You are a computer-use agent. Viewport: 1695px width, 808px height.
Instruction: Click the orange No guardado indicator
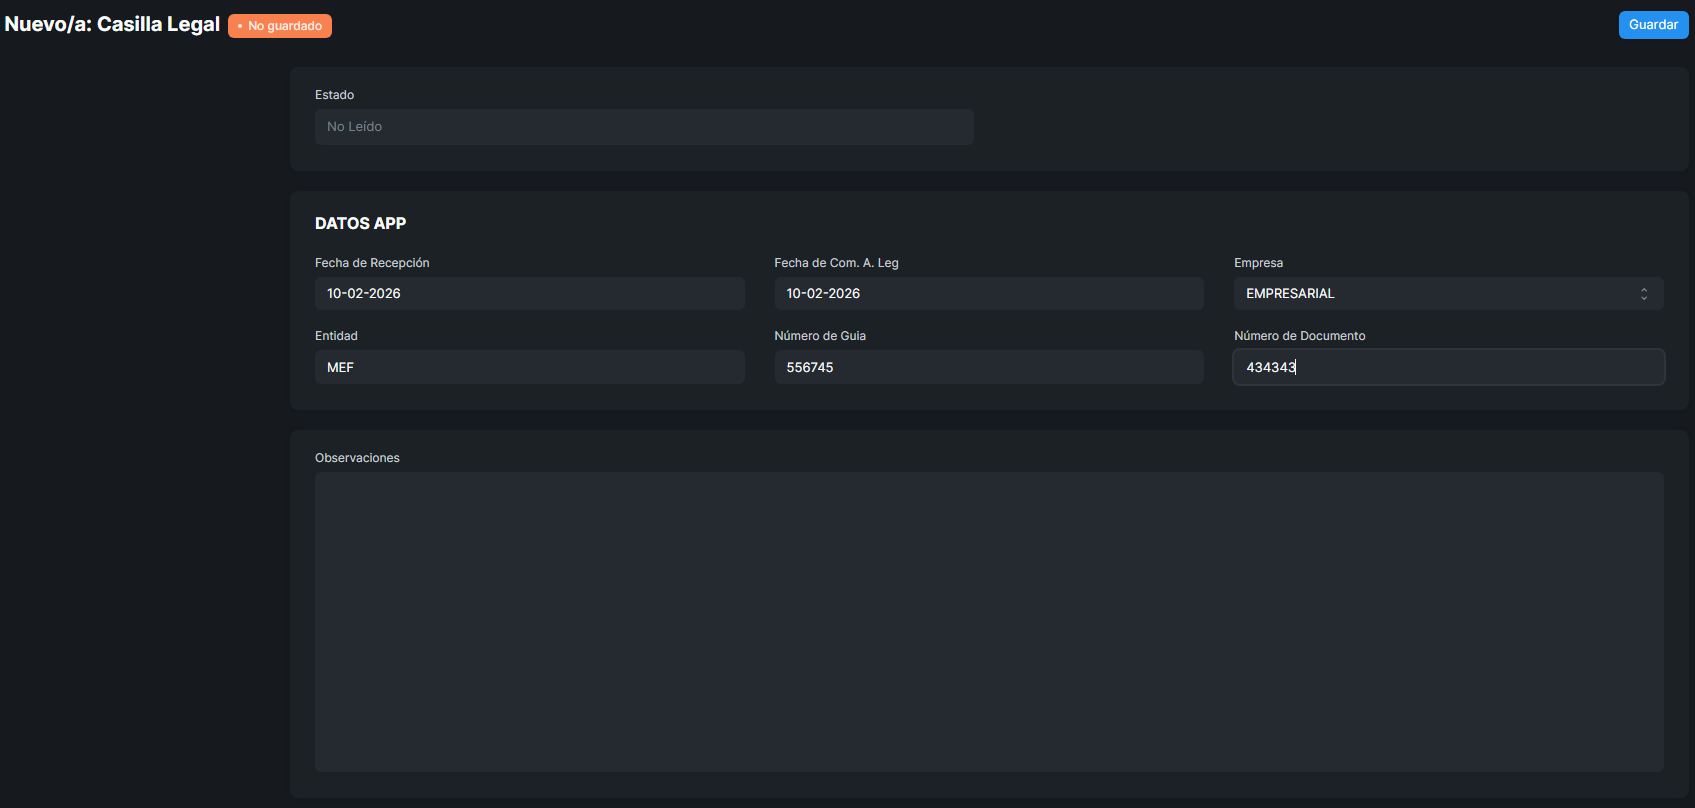[x=280, y=26]
